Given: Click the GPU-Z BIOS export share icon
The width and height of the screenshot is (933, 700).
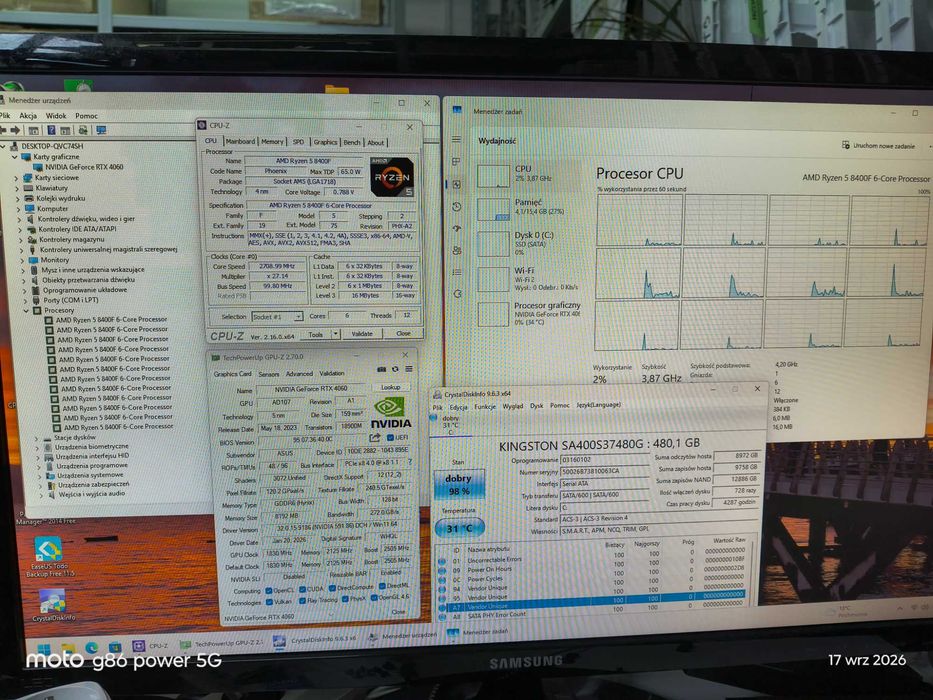Looking at the screenshot, I should tap(374, 439).
